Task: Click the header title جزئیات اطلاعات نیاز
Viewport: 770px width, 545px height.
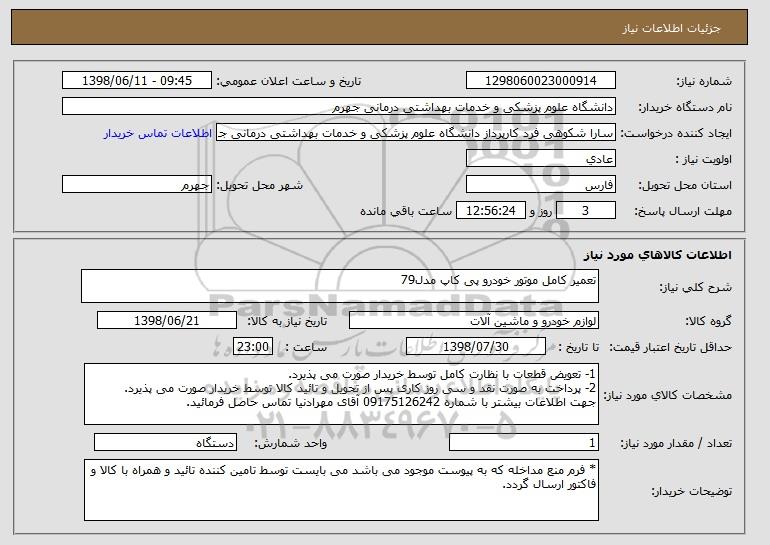Action: pos(671,28)
